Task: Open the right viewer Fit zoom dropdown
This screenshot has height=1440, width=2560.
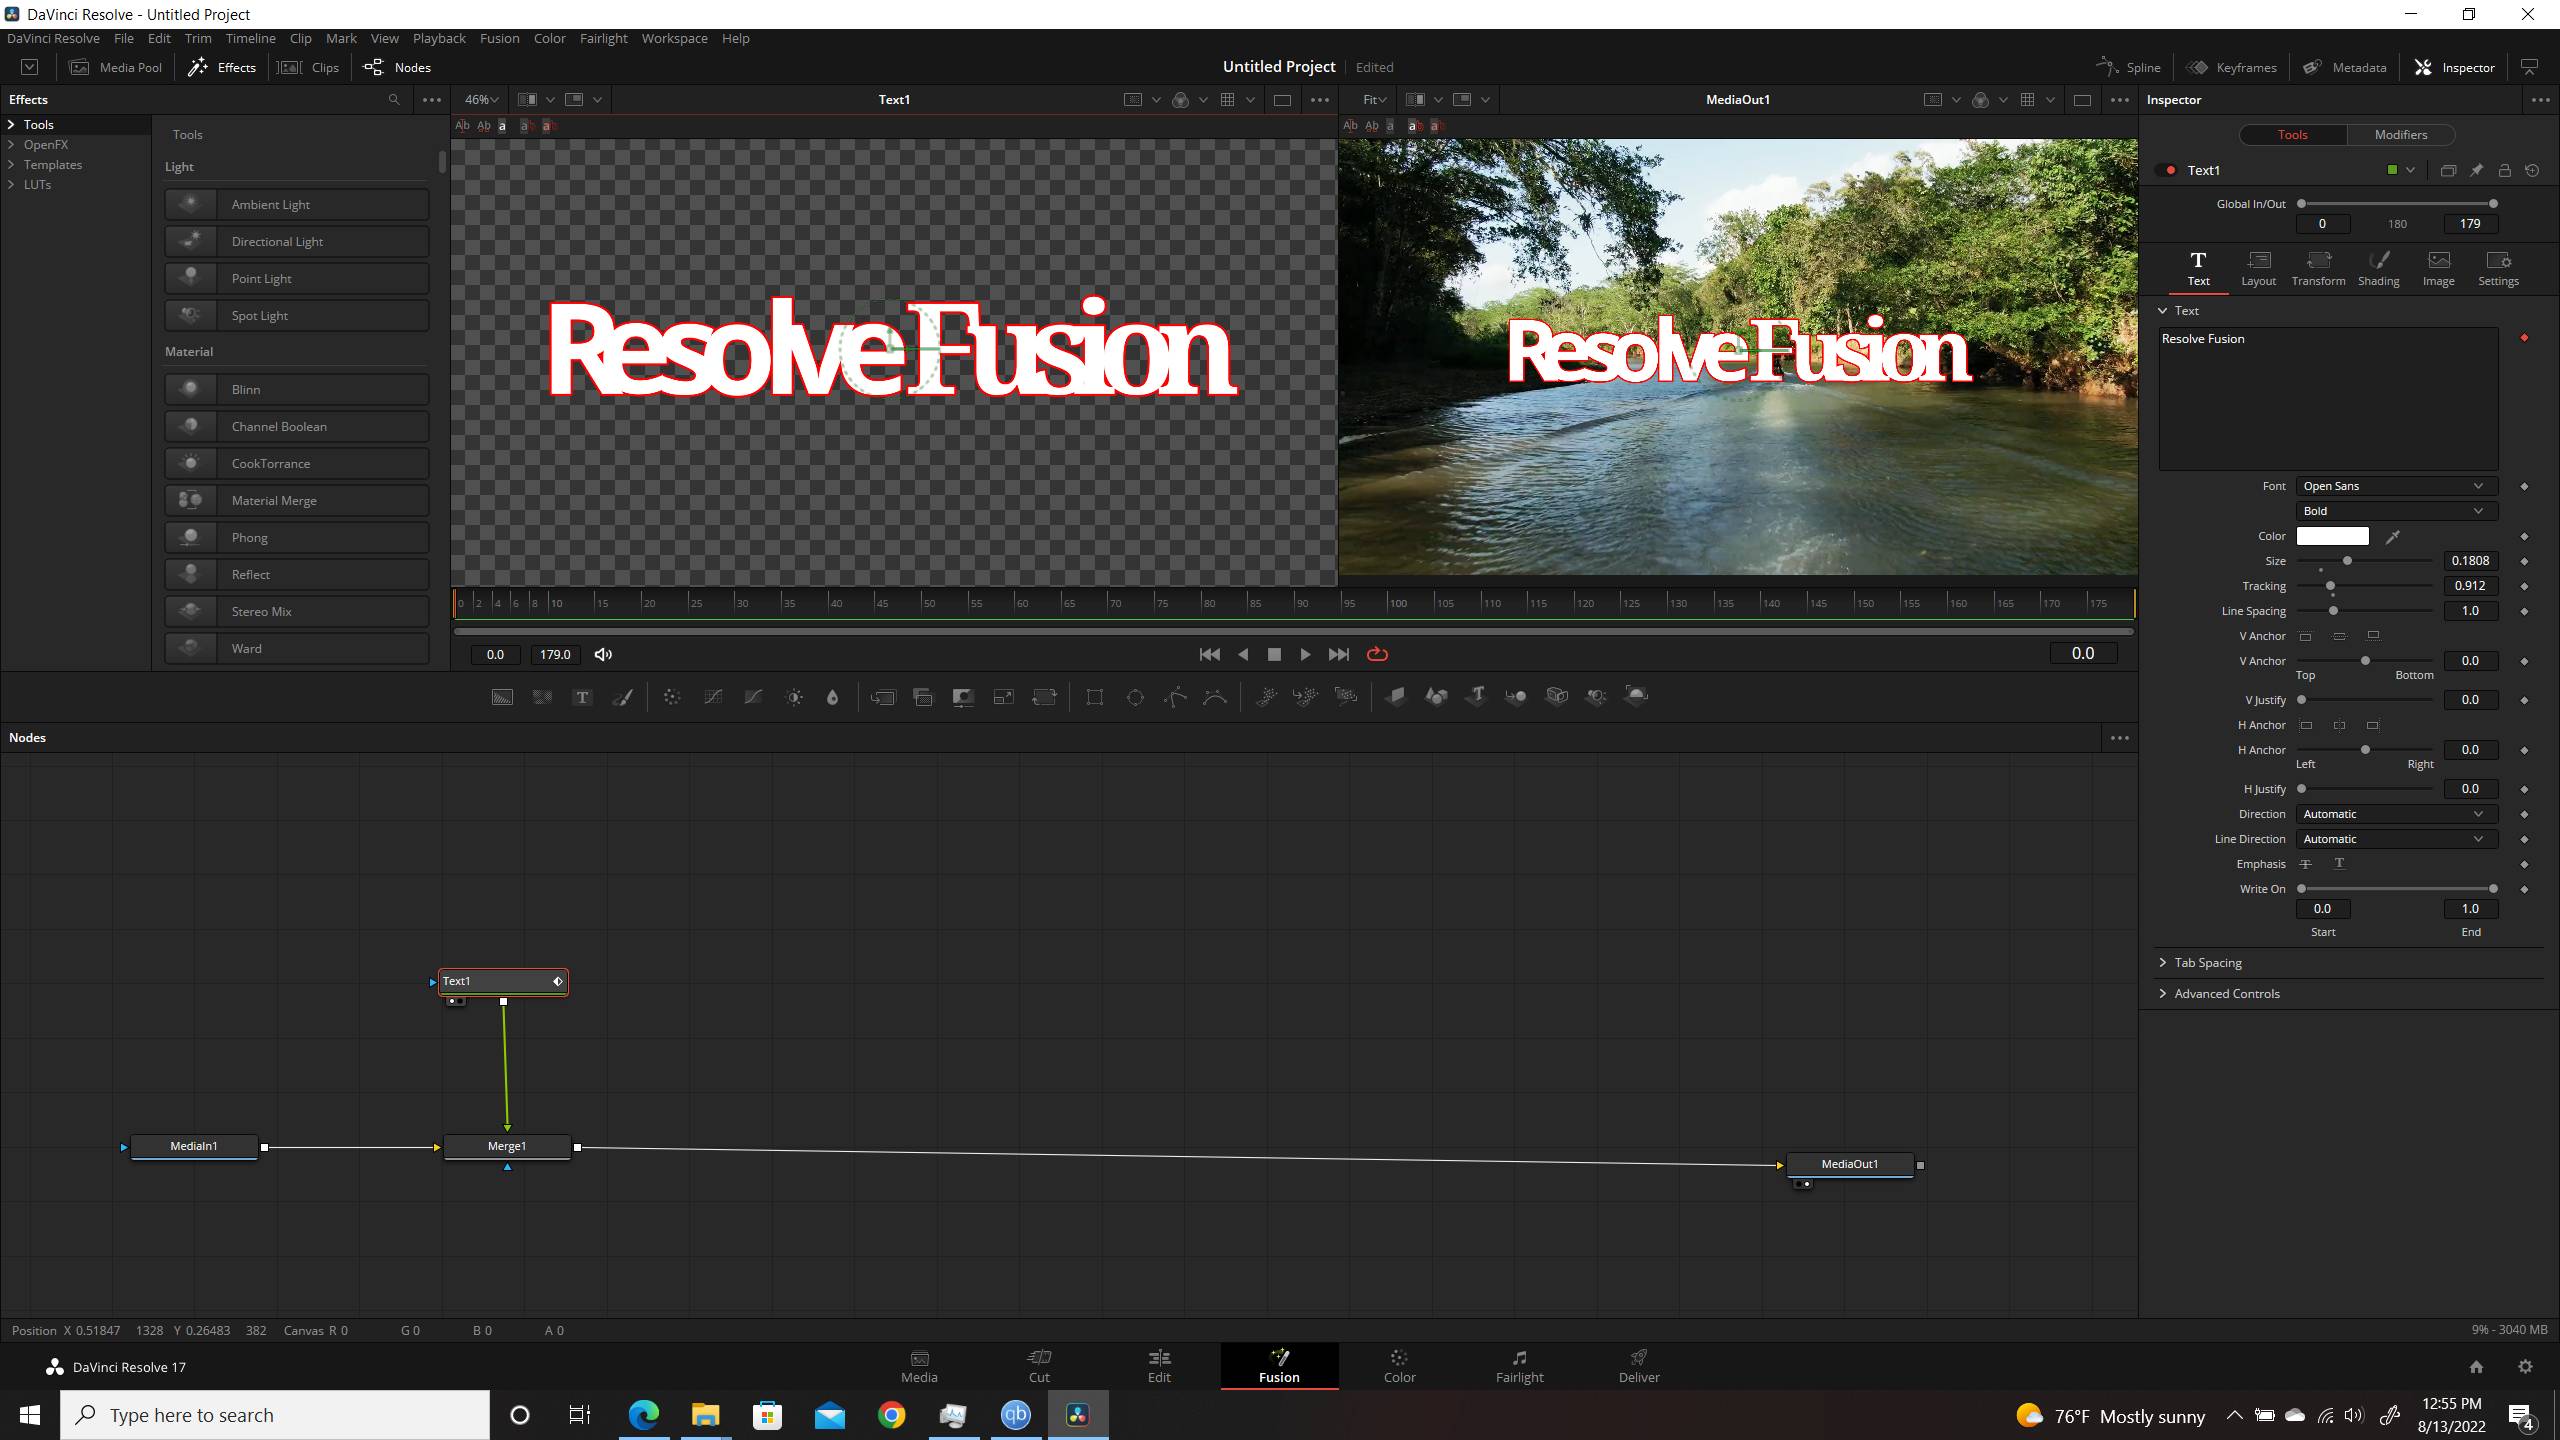Action: (x=1375, y=100)
